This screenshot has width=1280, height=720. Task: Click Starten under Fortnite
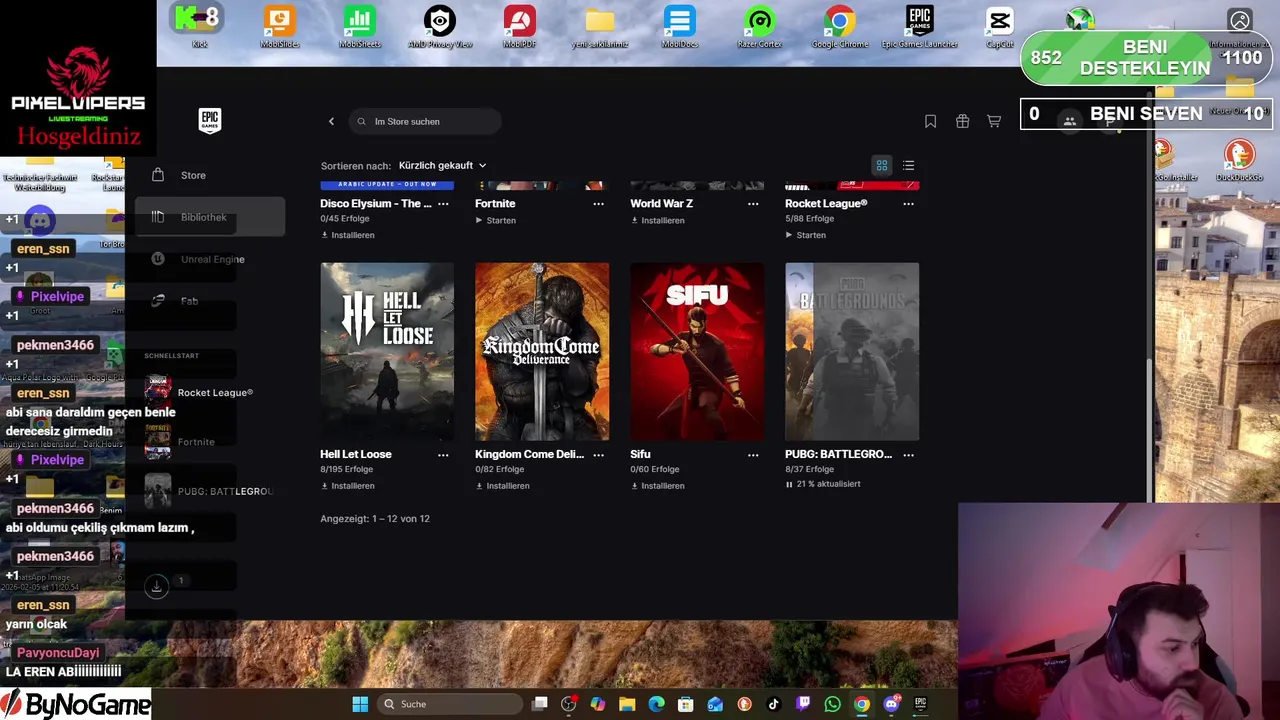point(496,220)
